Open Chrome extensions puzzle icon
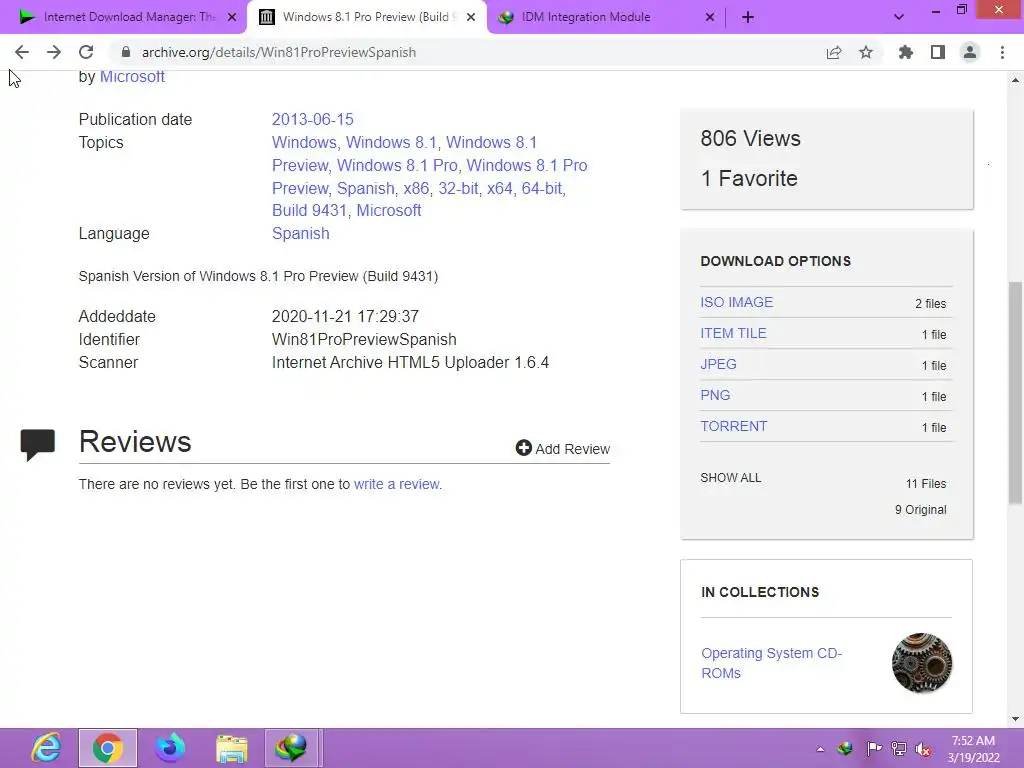 click(906, 52)
